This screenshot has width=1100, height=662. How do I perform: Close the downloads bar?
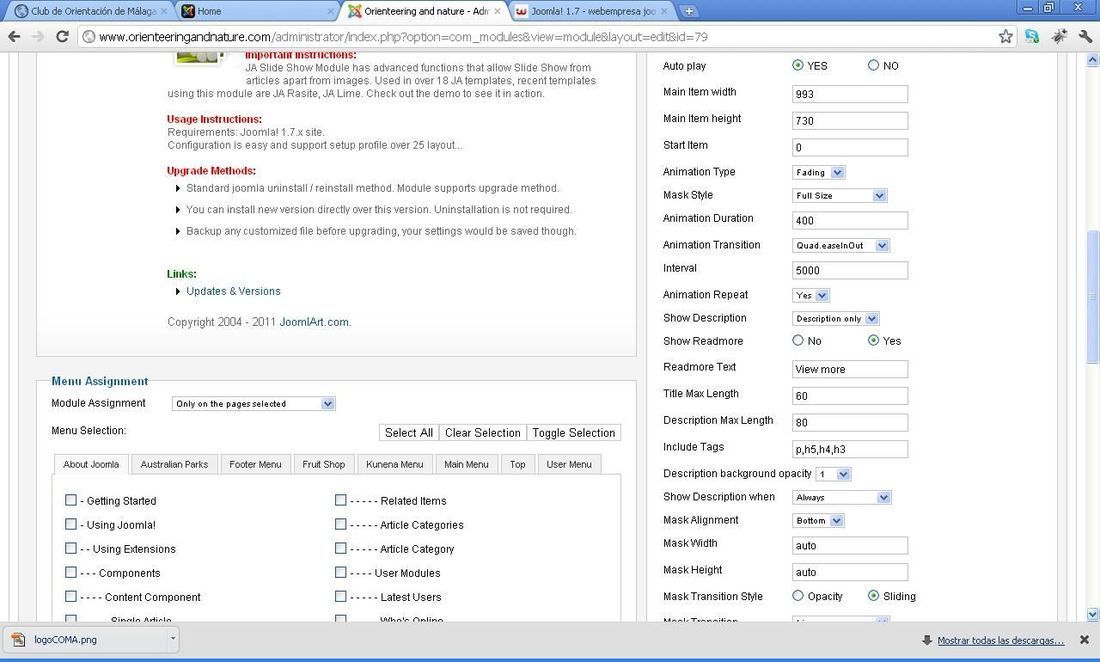(1085, 640)
